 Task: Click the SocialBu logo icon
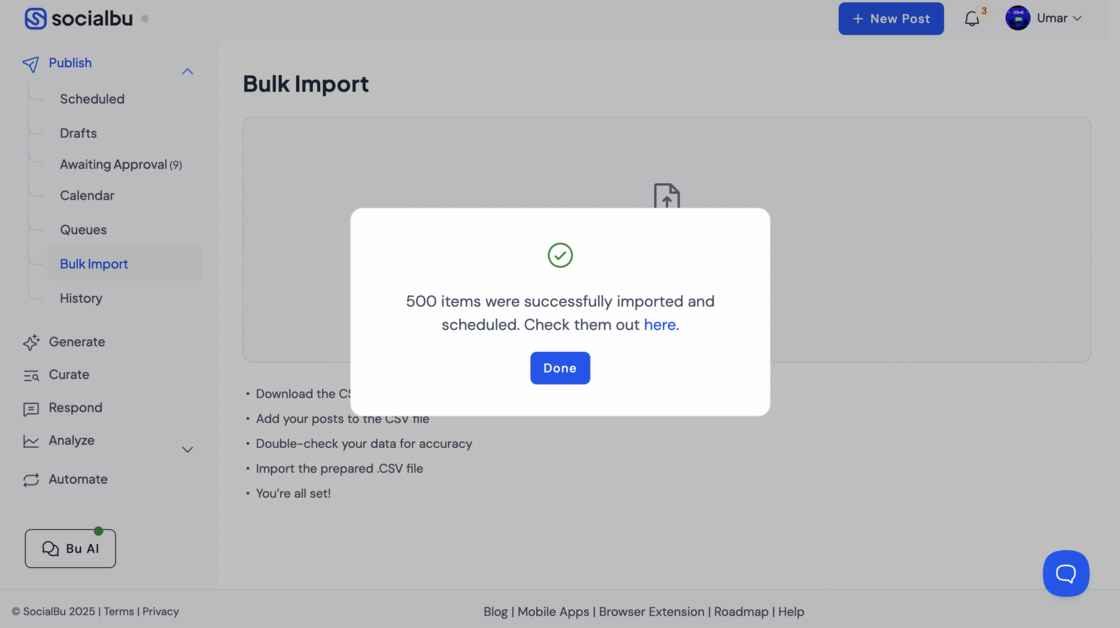click(35, 19)
